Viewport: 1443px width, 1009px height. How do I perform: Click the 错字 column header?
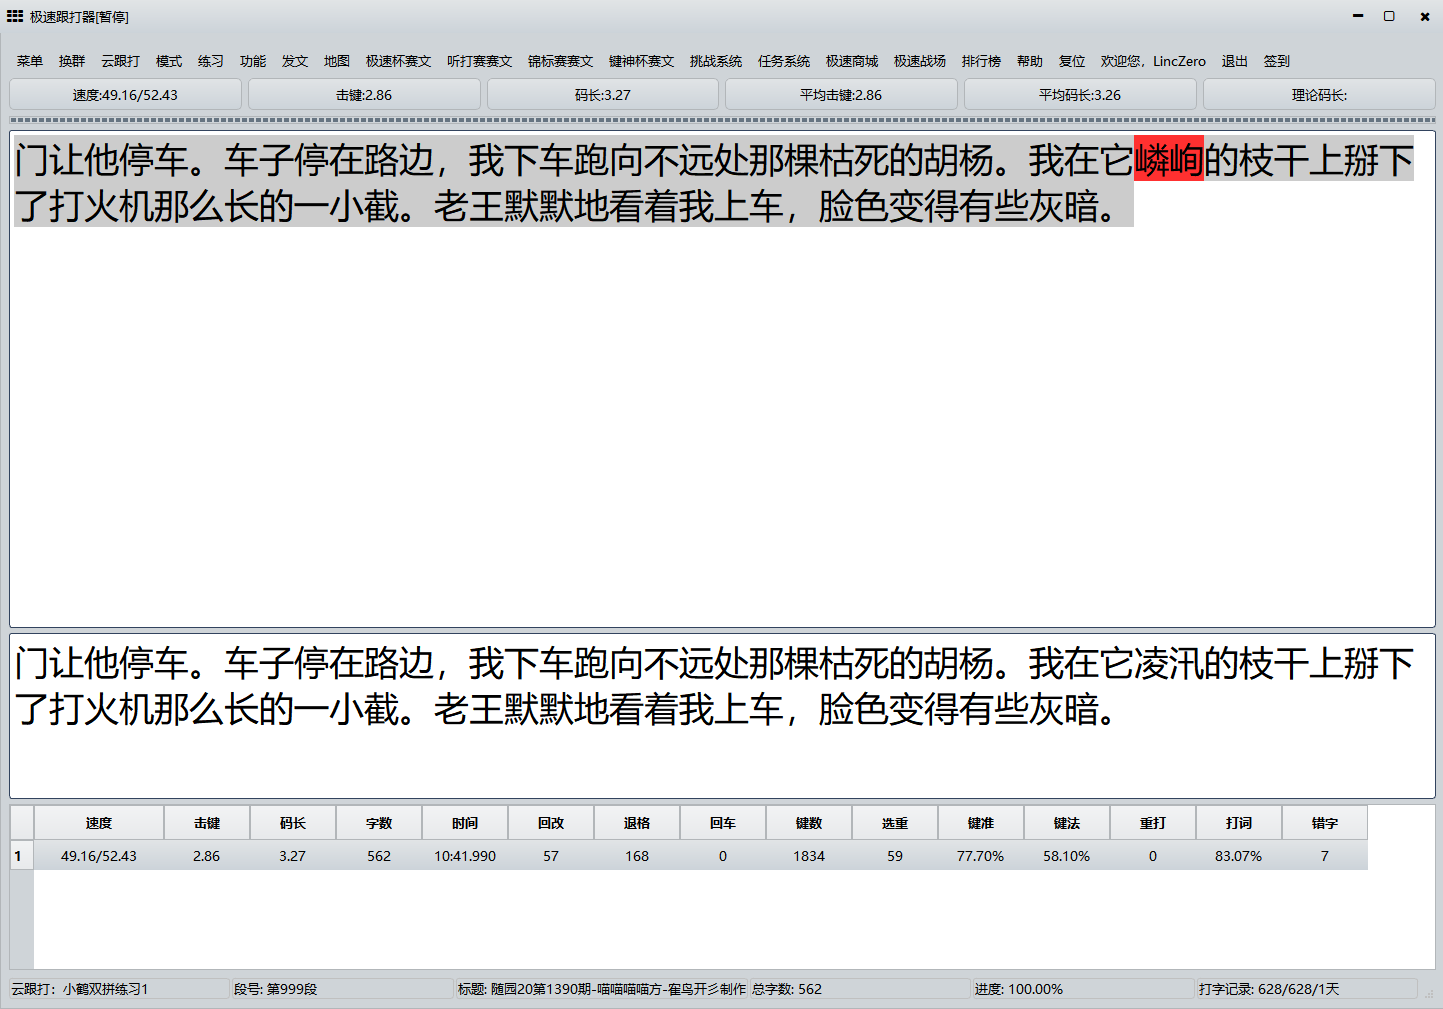(x=1325, y=823)
